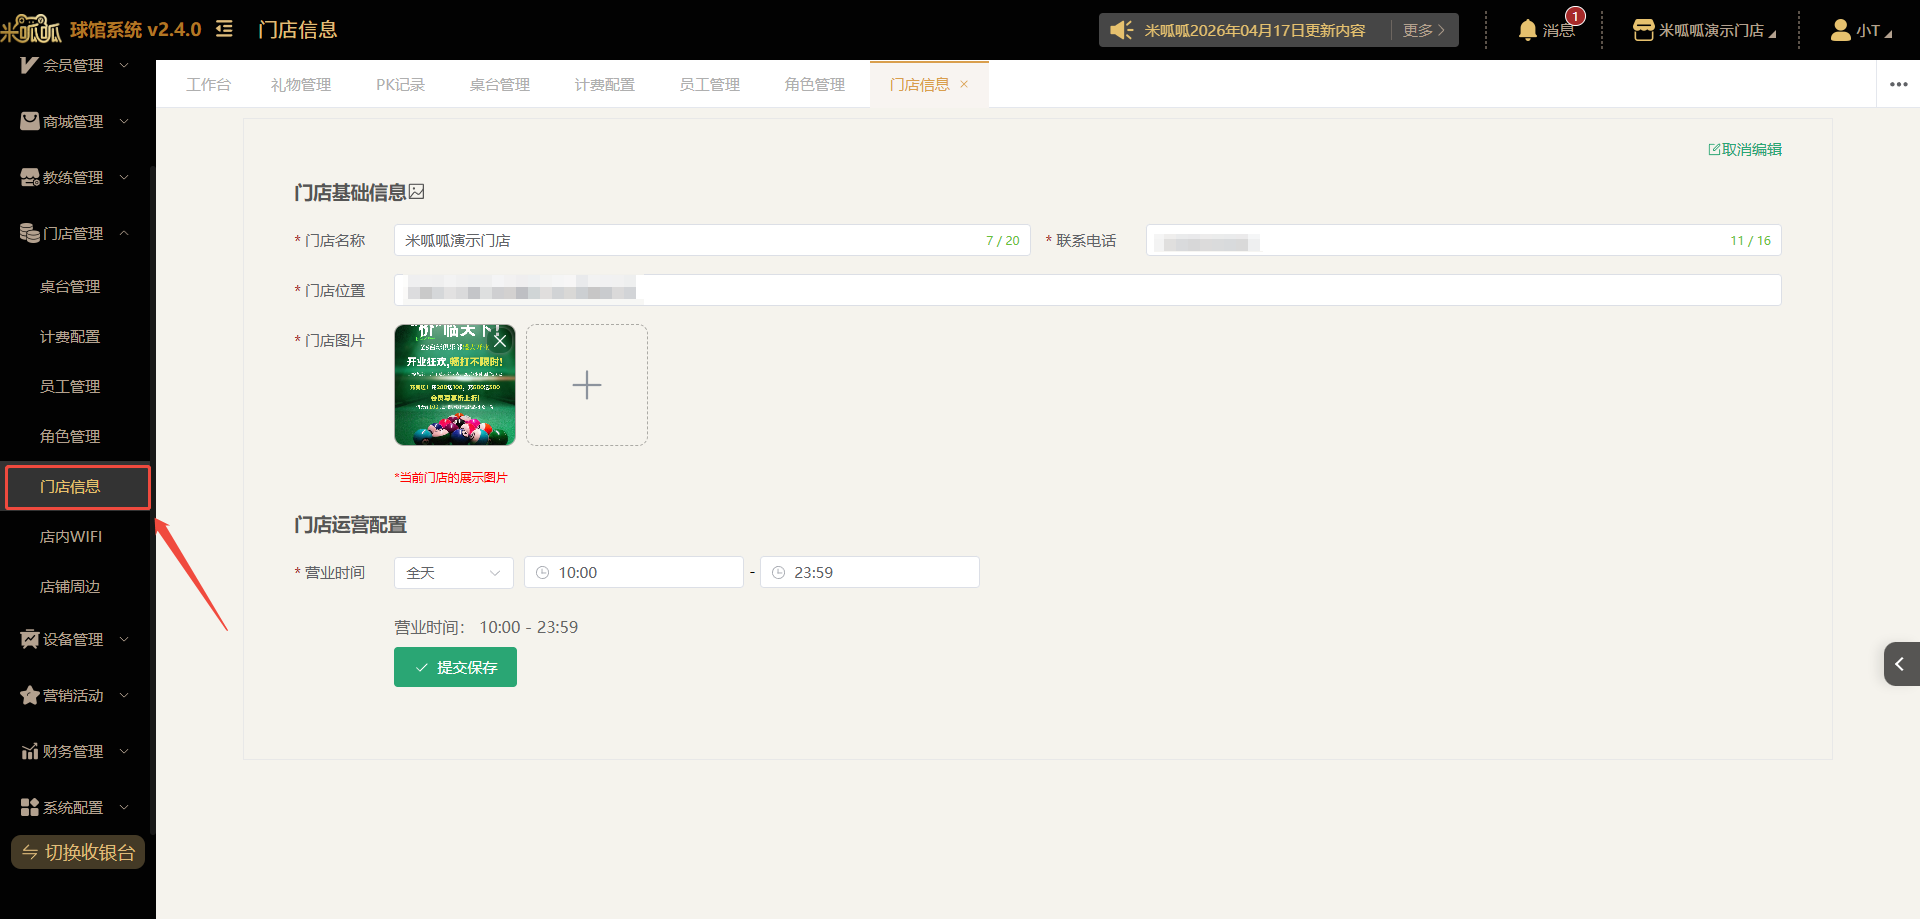Viewport: 1920px width, 919px height.
Task: Close the 门店信息 tab
Action: (x=964, y=84)
